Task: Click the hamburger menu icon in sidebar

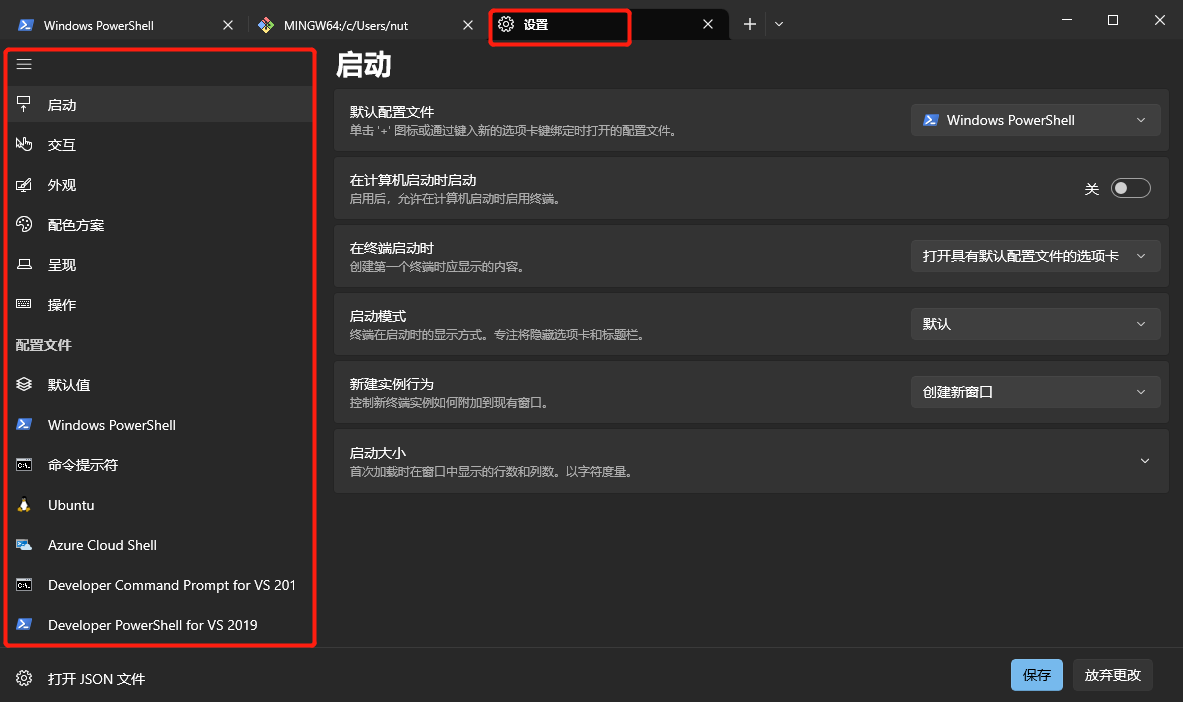Action: click(24, 64)
